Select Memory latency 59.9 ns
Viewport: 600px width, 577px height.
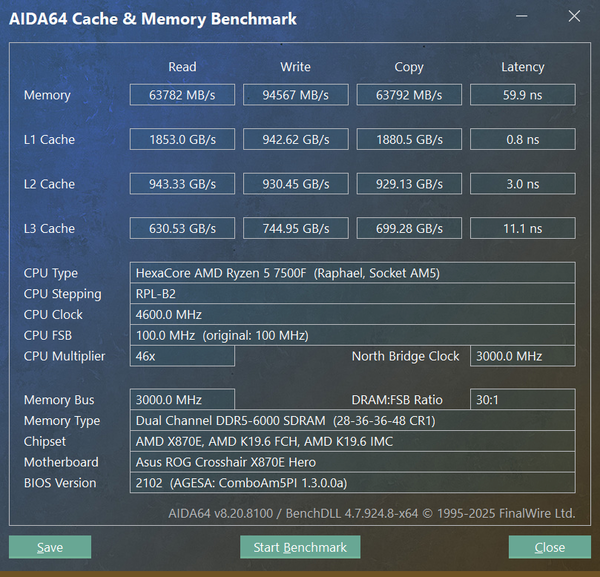tap(523, 95)
